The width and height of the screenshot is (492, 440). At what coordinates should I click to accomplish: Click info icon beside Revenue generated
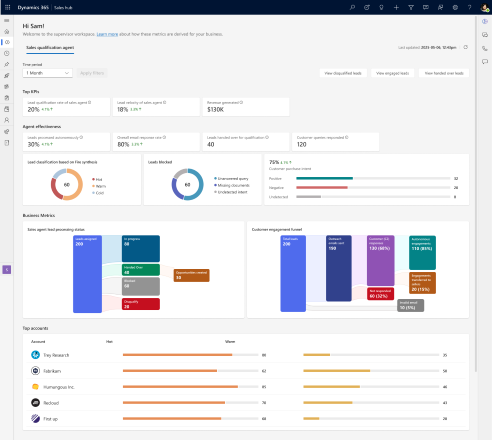pos(241,102)
